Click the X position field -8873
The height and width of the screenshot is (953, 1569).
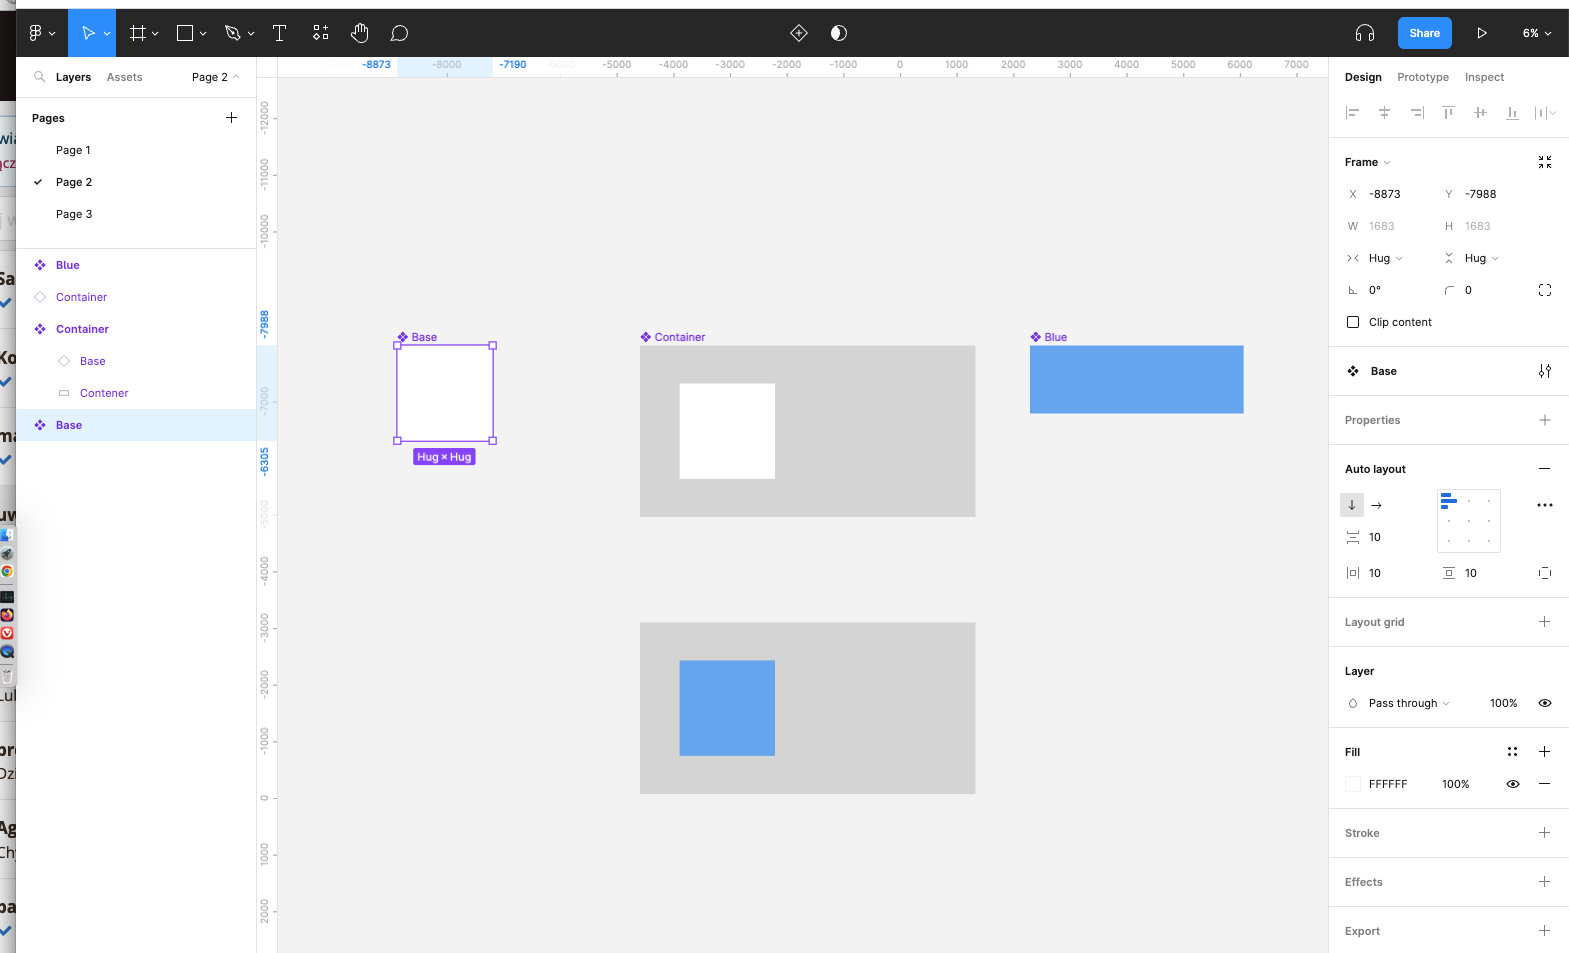(x=1386, y=194)
